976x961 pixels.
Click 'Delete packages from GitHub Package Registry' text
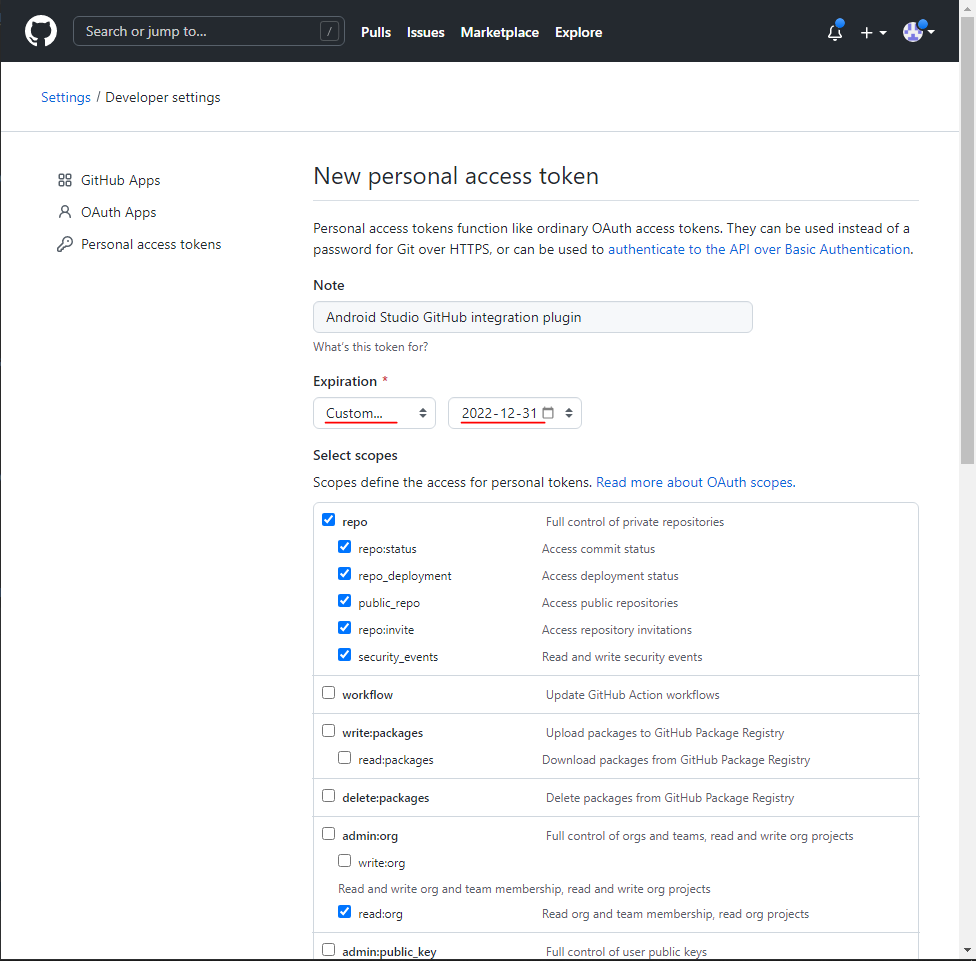coord(670,799)
